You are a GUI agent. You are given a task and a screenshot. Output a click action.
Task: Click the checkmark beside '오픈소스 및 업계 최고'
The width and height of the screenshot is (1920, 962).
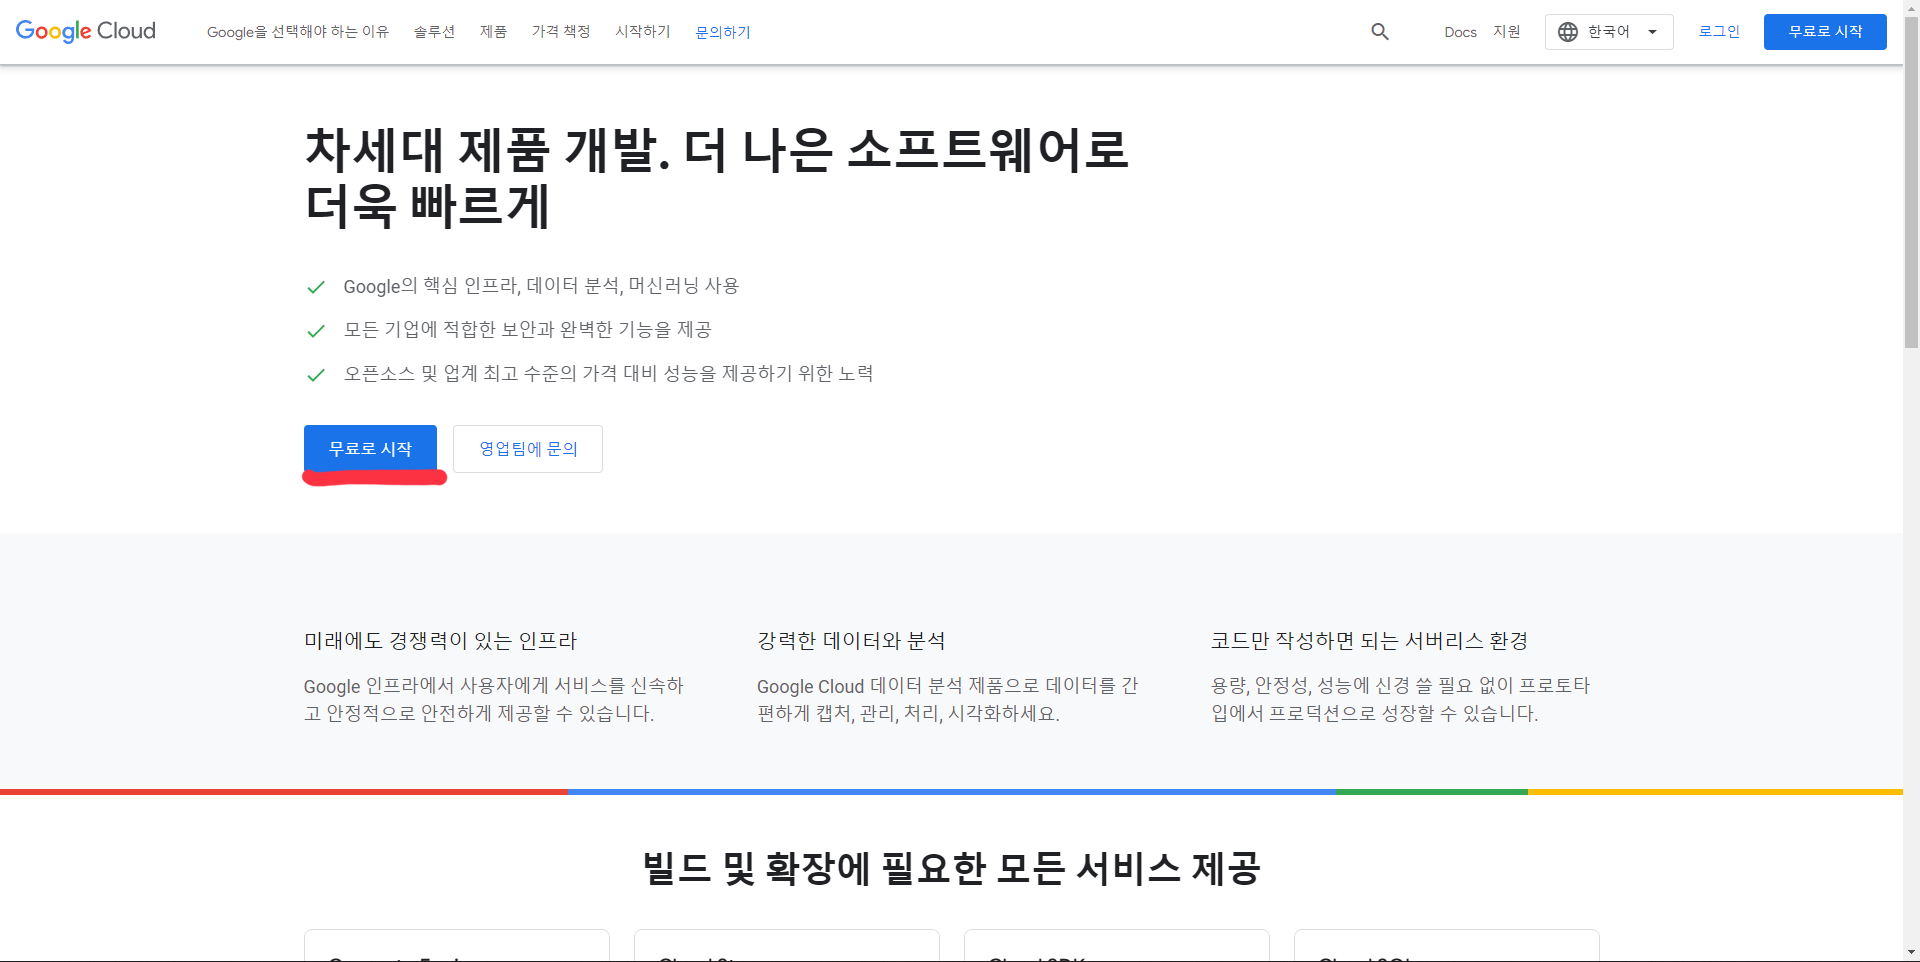(x=316, y=375)
